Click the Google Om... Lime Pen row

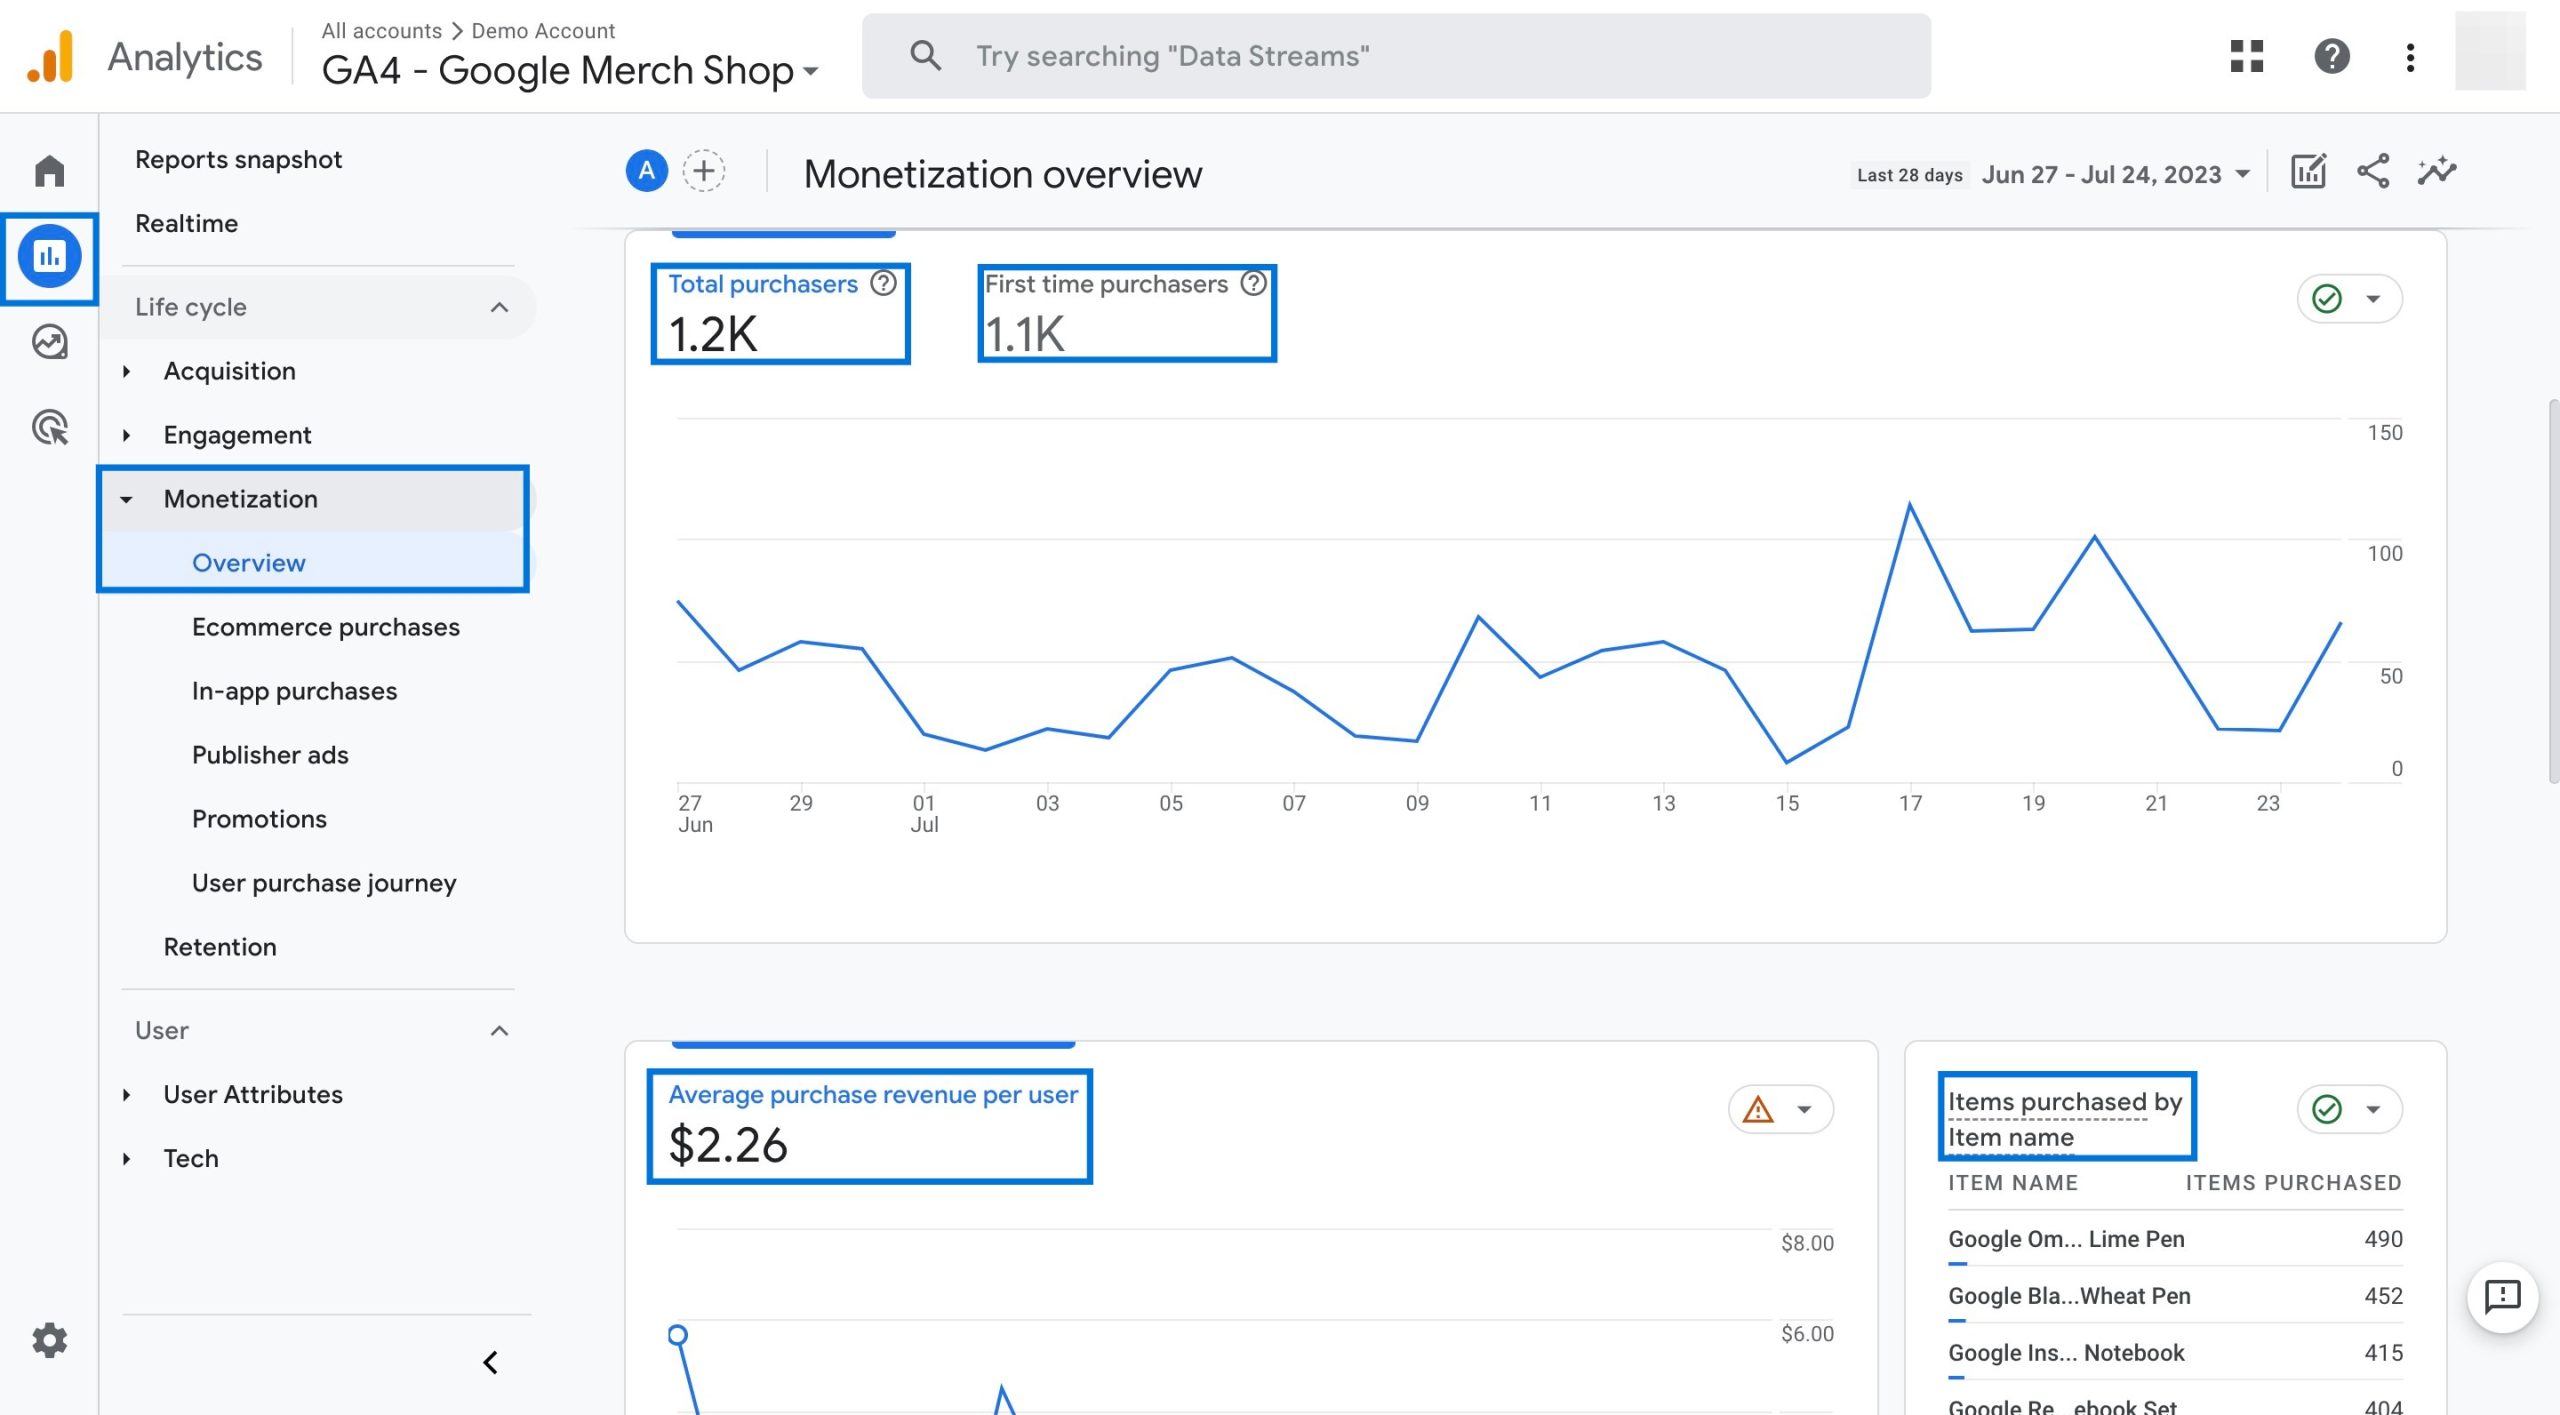point(2174,1239)
